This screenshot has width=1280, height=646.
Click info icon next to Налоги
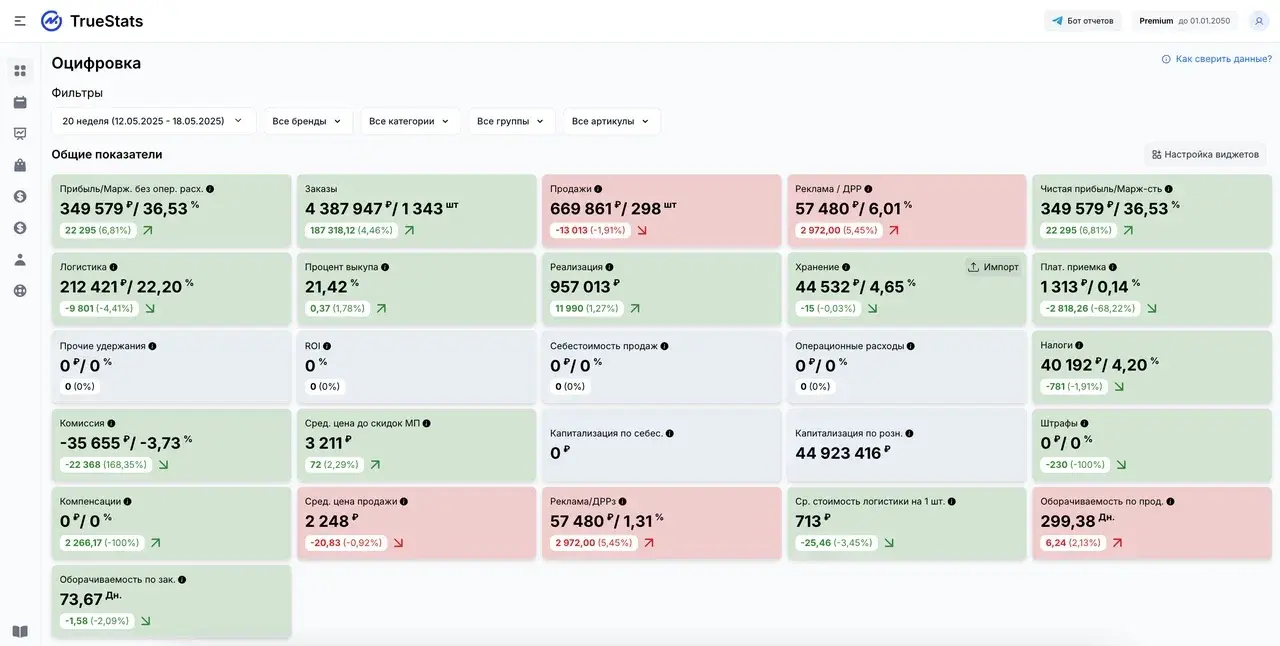tap(1080, 345)
